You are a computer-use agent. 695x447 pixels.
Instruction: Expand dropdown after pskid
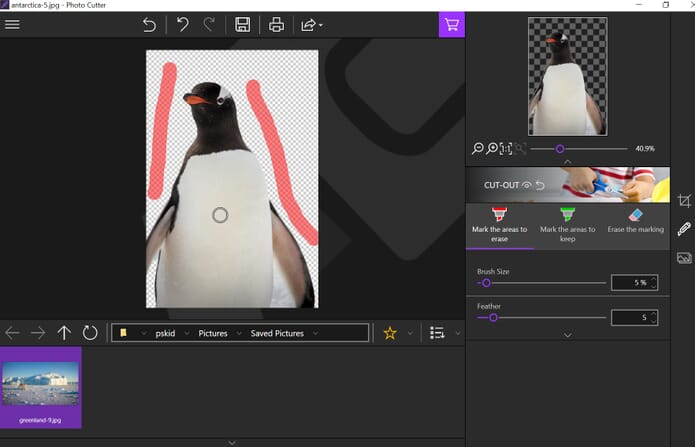point(187,333)
